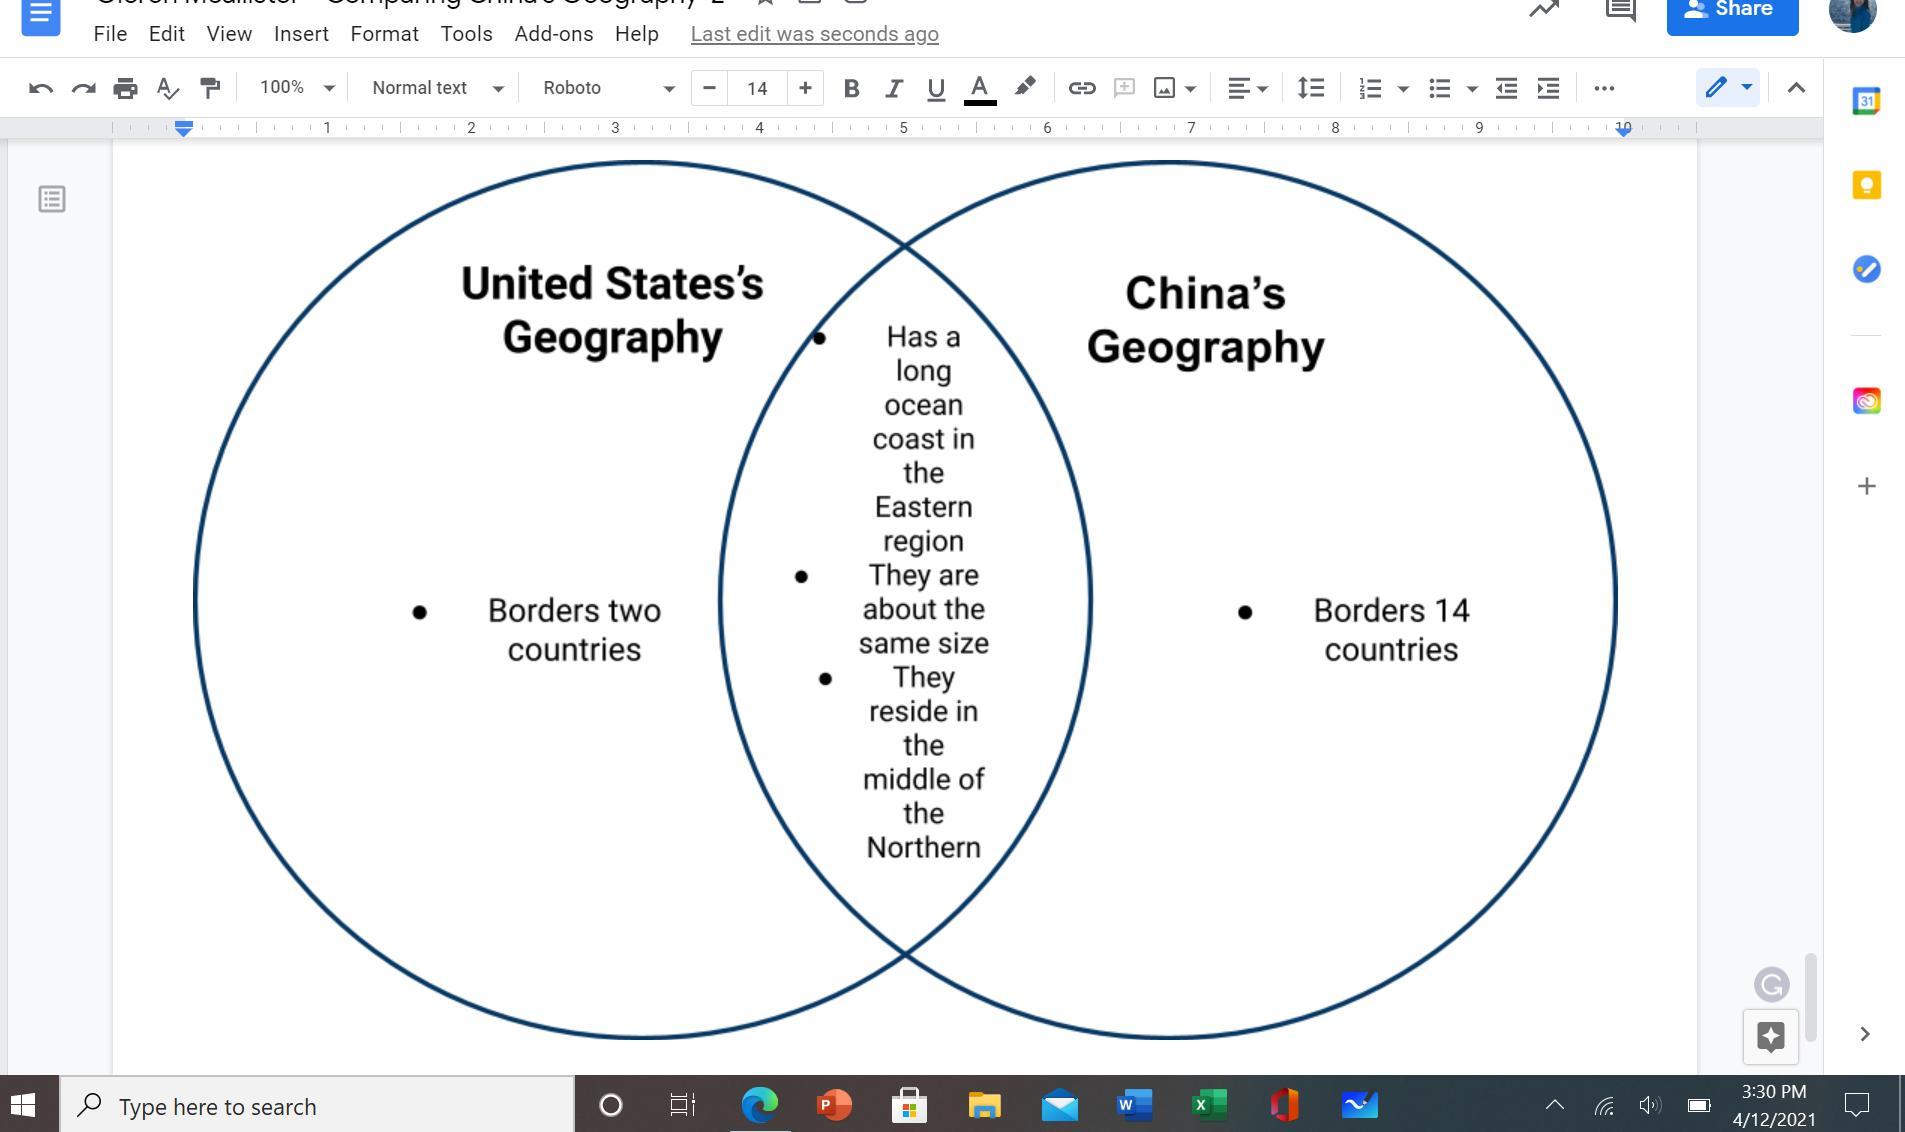The image size is (1905, 1132).
Task: Collapse the menus with up chevron
Action: coord(1796,88)
